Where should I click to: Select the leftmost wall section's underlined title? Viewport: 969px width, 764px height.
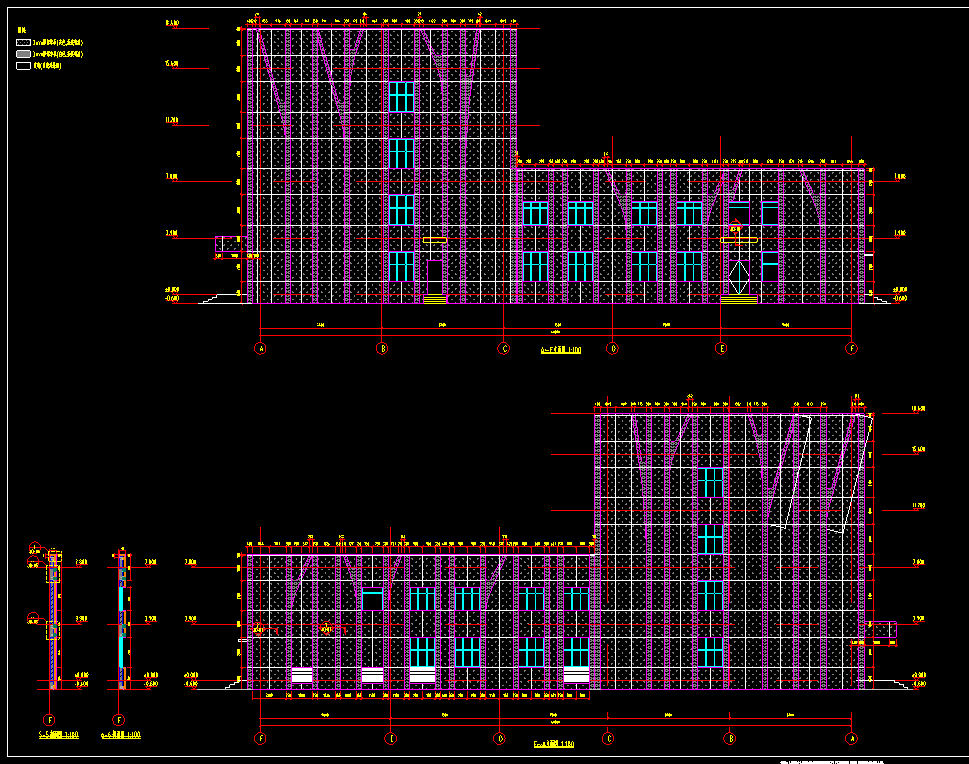(59, 735)
